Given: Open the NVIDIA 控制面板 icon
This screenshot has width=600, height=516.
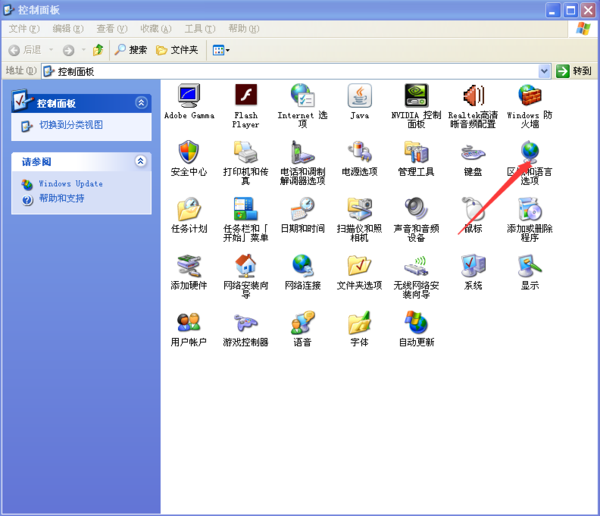Looking at the screenshot, I should 416,95.
